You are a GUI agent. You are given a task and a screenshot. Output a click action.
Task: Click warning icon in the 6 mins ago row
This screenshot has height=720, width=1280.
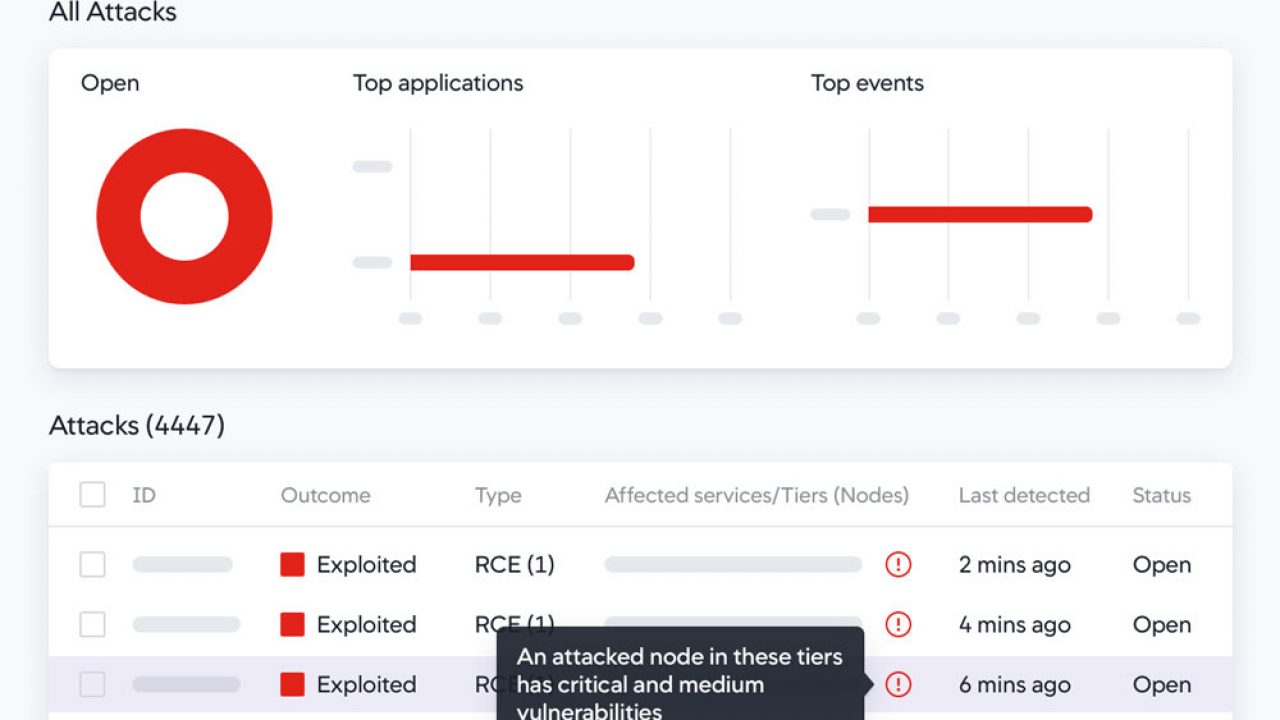click(898, 685)
